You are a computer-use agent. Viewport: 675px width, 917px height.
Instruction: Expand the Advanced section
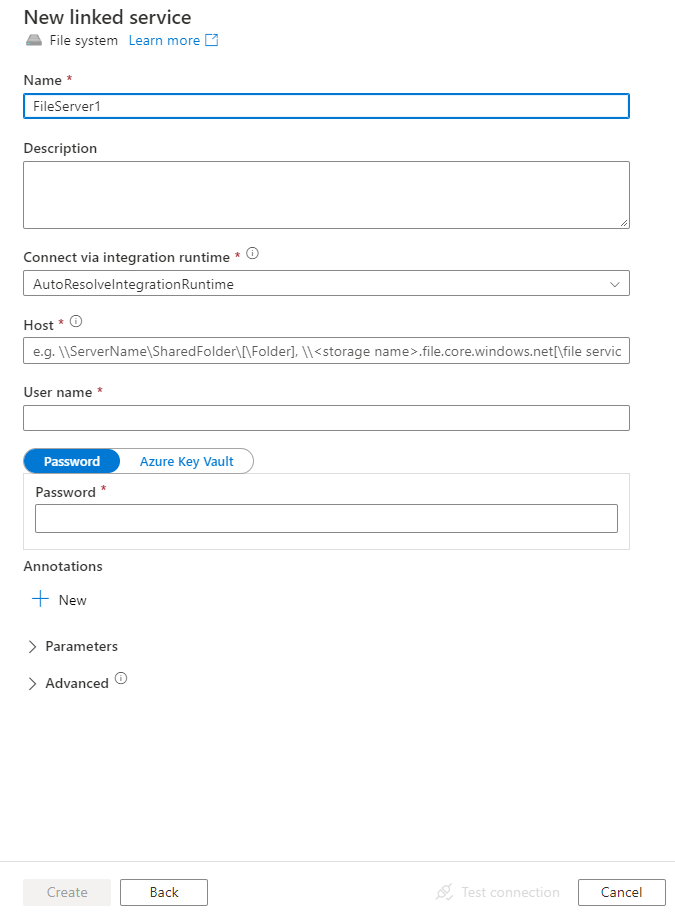click(70, 682)
